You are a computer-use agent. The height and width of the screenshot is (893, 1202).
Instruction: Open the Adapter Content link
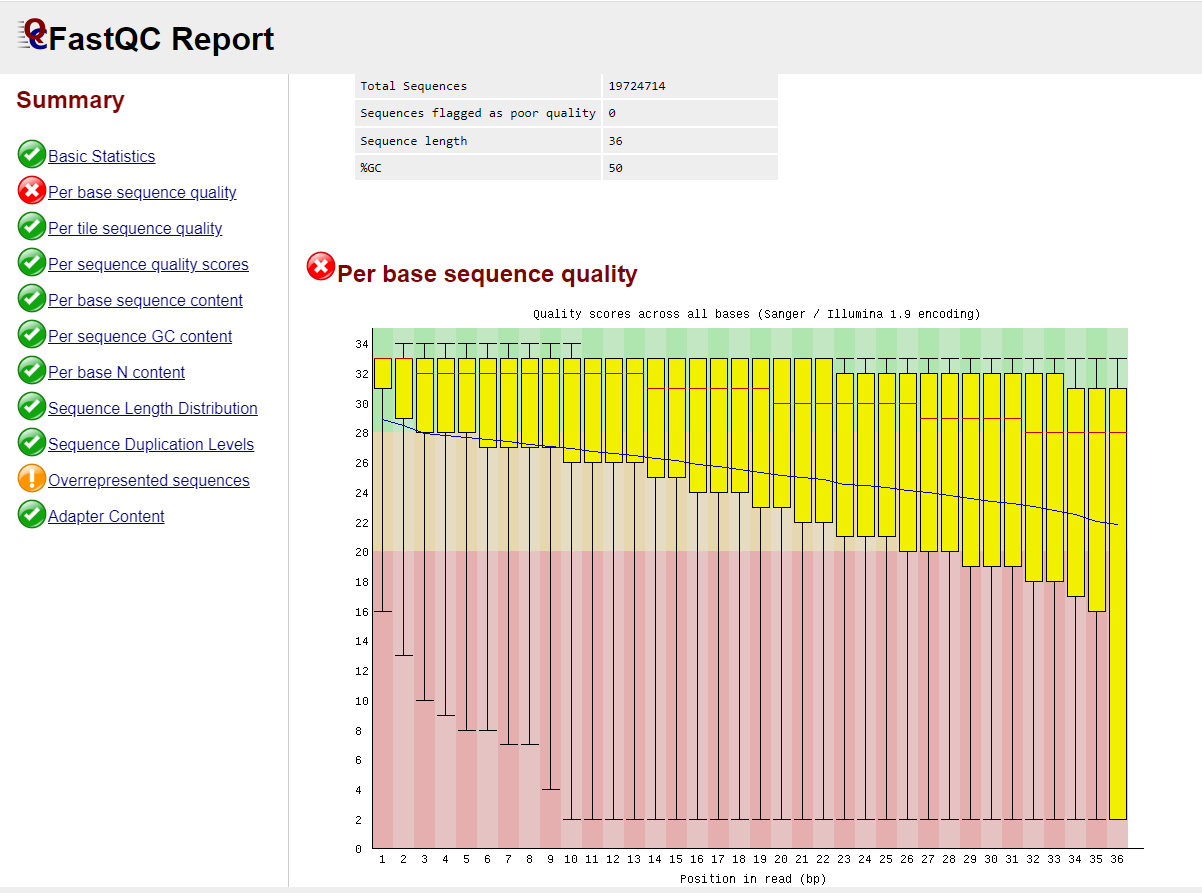106,516
